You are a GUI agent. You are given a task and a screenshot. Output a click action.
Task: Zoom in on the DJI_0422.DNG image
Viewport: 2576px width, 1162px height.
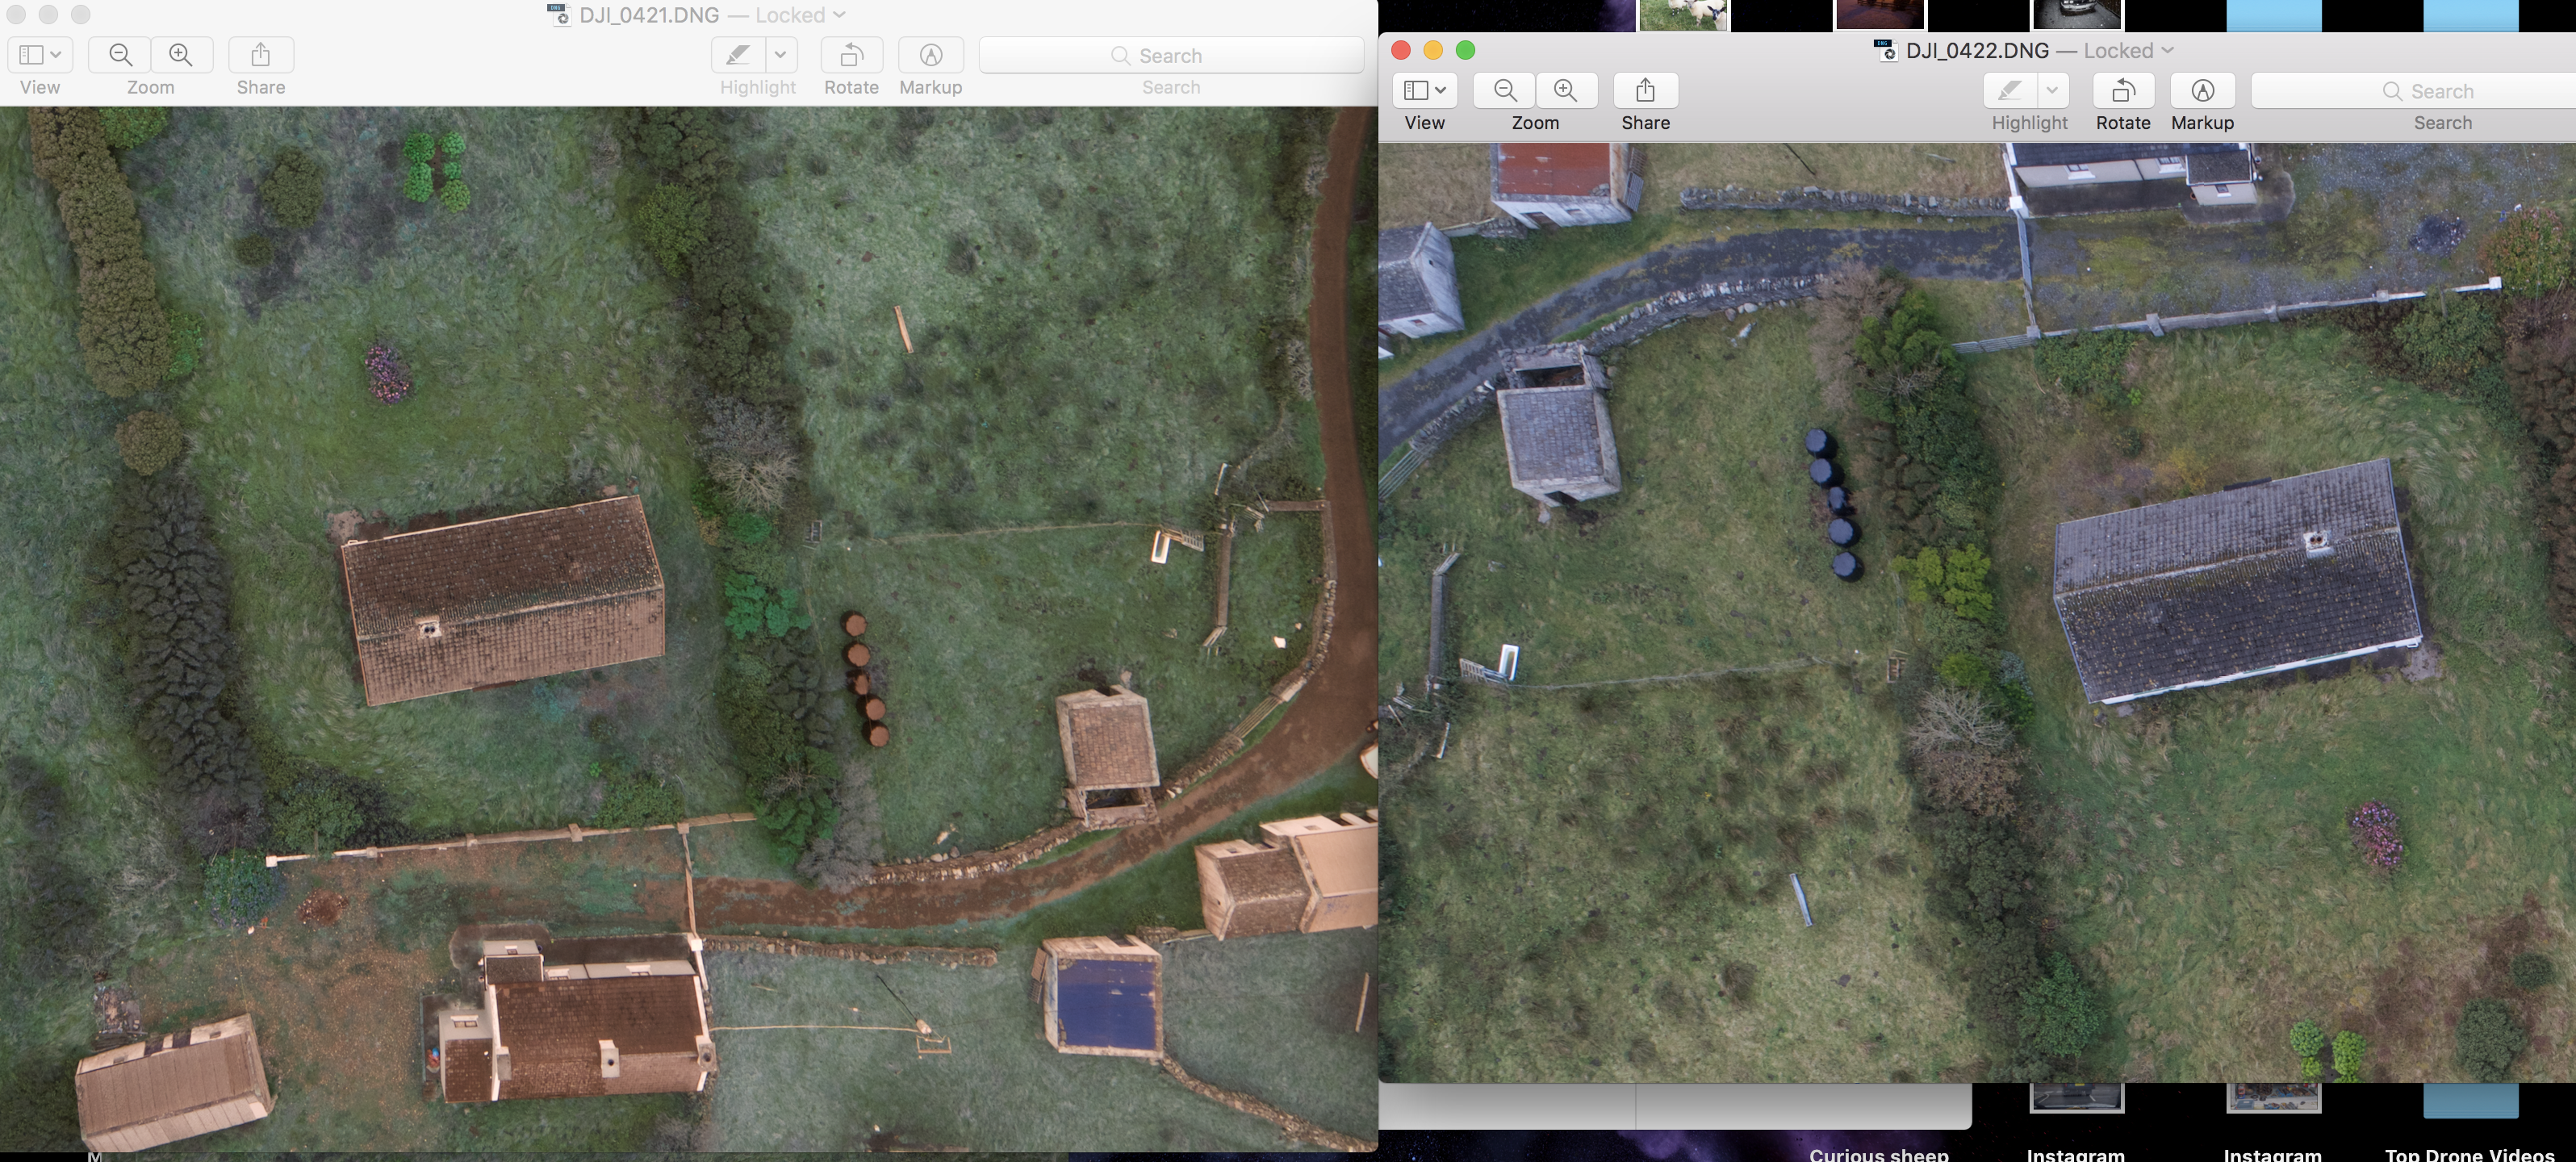1565,90
